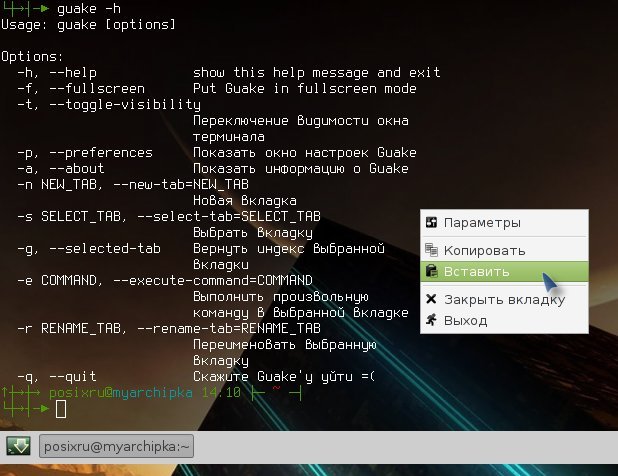Open Параметры from the context menu
618x476 pixels.
(x=504, y=223)
